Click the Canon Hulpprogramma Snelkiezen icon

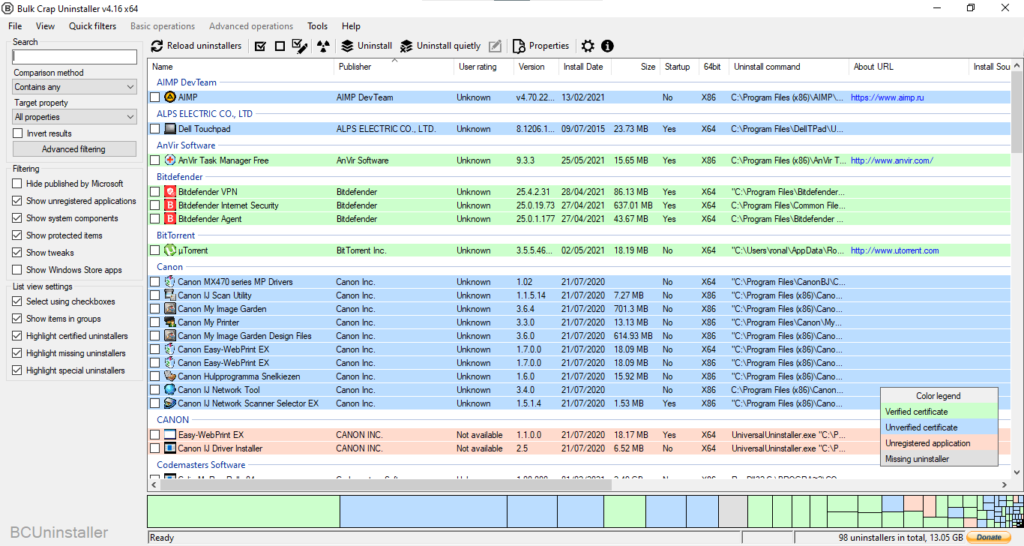tap(170, 376)
